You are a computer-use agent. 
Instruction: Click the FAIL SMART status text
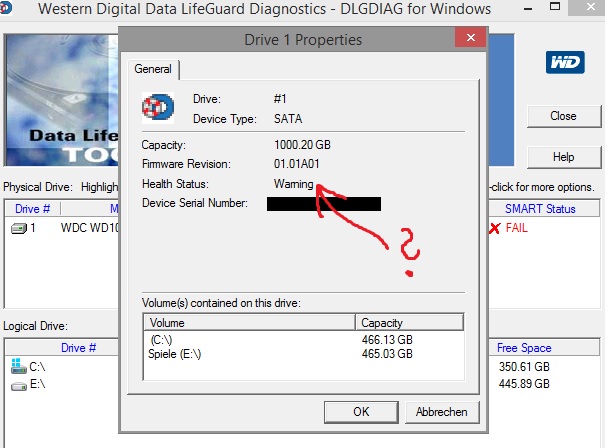click(x=517, y=228)
